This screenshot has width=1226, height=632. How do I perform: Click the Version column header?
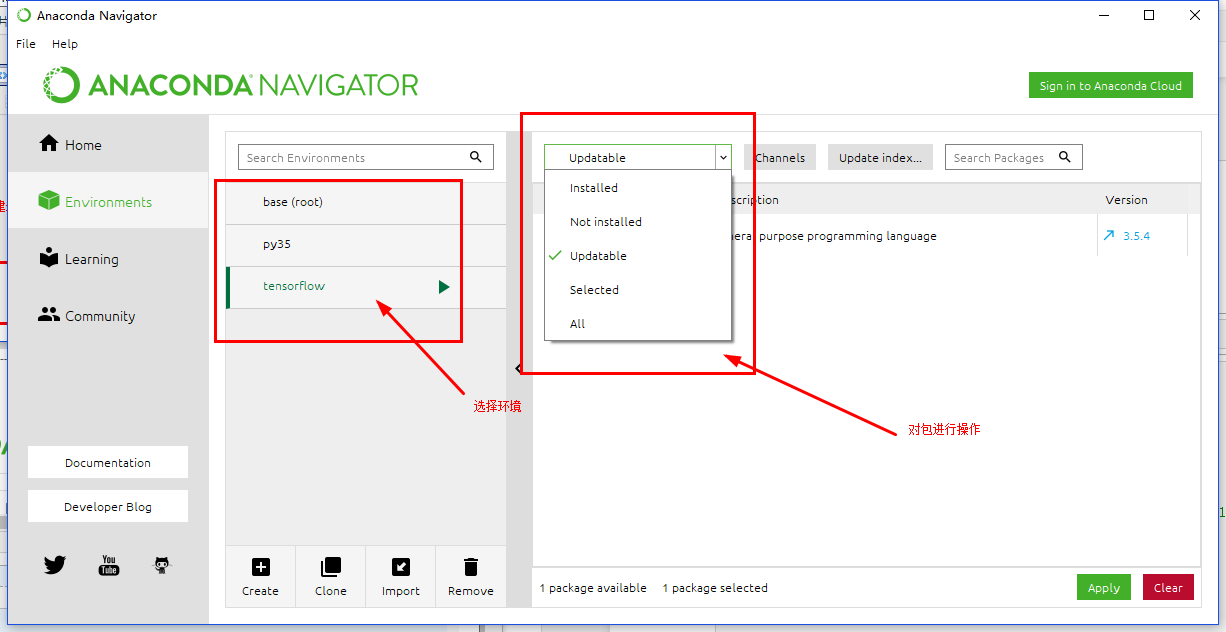(1126, 200)
